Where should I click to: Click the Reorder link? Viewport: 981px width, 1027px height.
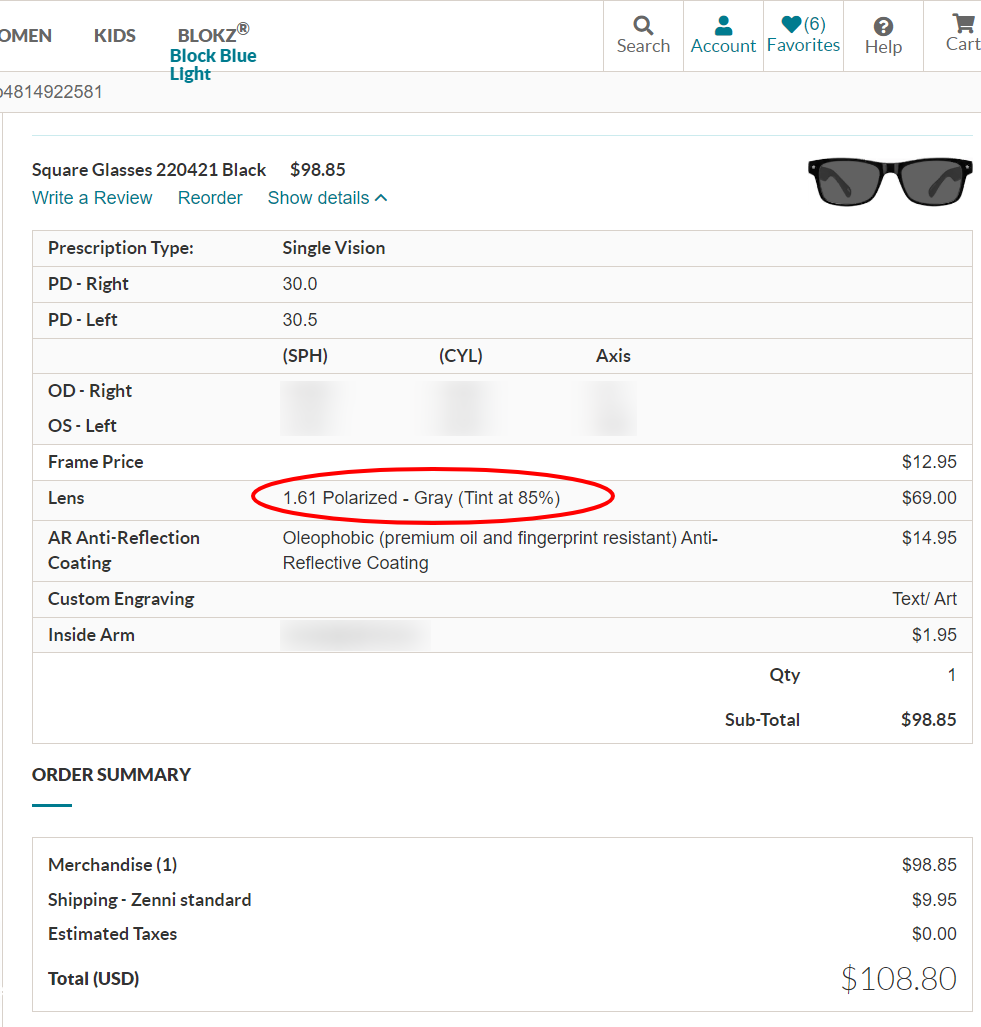pos(210,198)
